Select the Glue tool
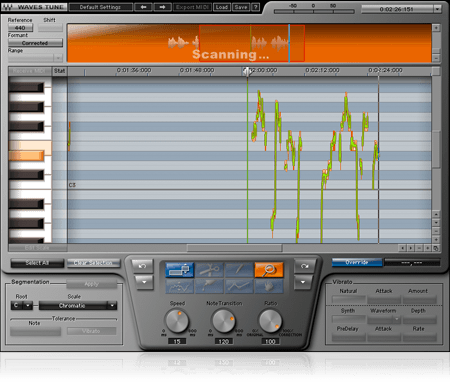 coord(209,286)
